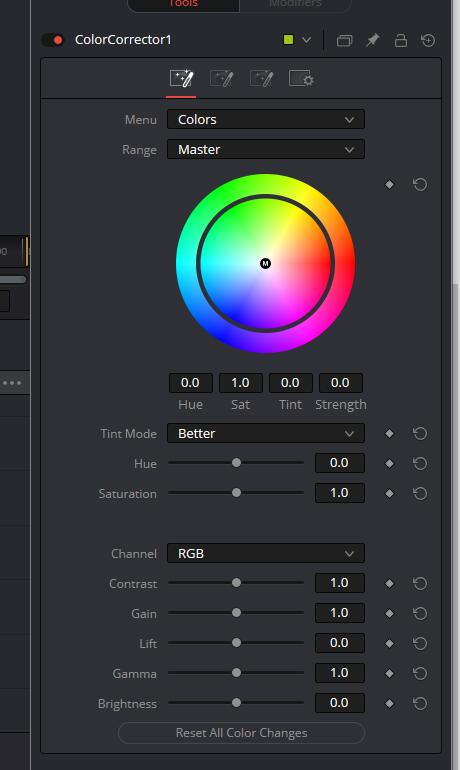Reset the Contrast slider
460x770 pixels.
(420, 583)
